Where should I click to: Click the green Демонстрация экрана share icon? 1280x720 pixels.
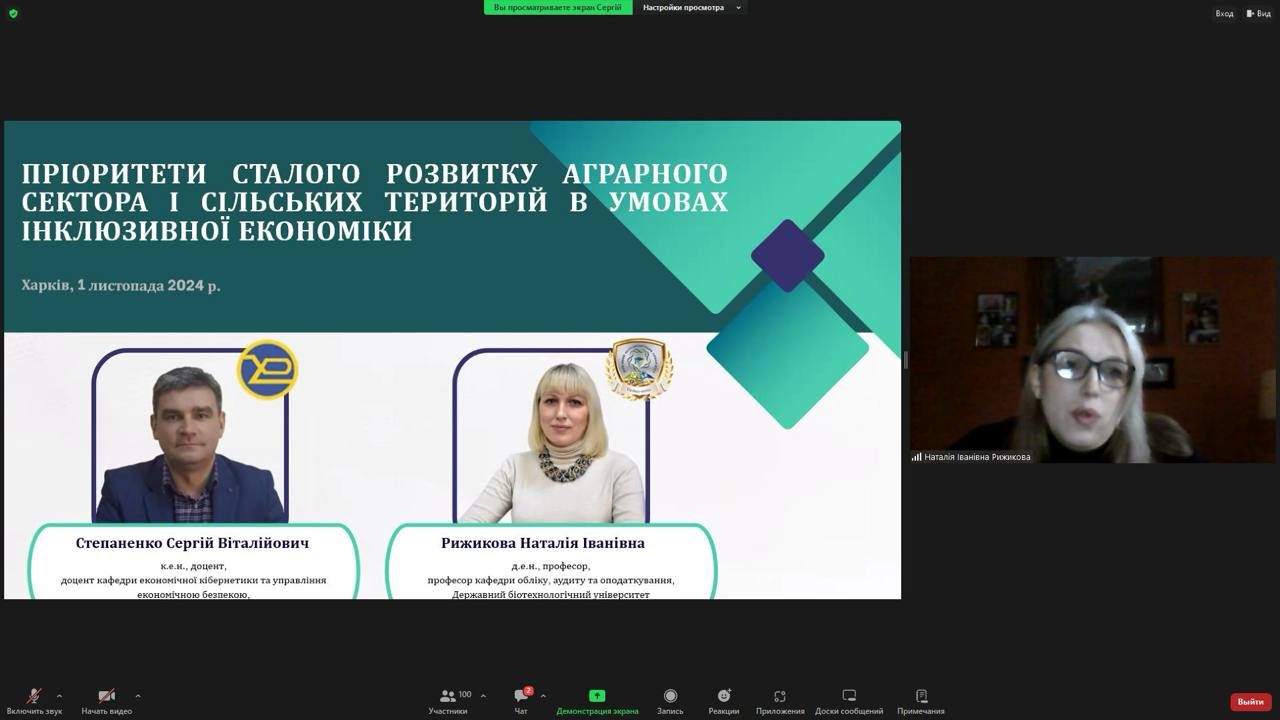597,696
